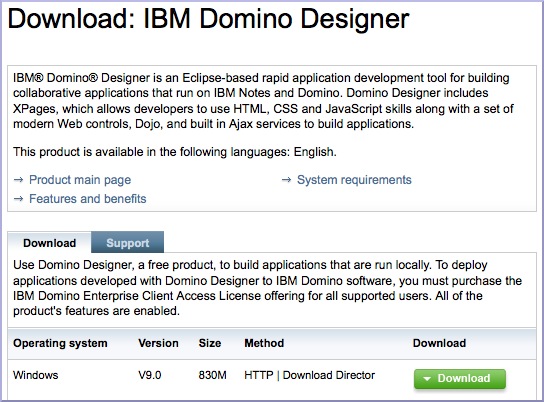The width and height of the screenshot is (544, 402).
Task: Click the Method column header
Action: coord(264,343)
